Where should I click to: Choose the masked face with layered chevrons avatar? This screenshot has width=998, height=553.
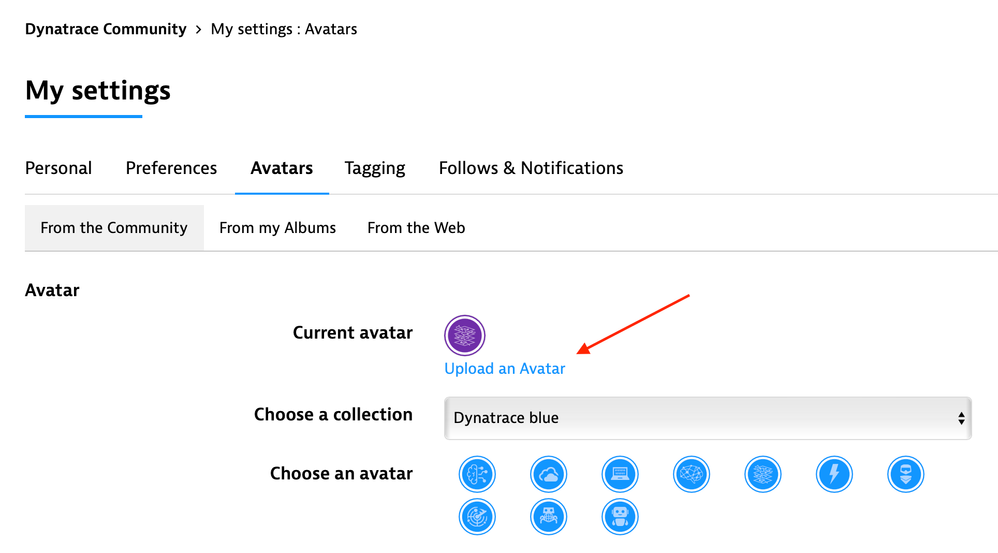coord(905,474)
